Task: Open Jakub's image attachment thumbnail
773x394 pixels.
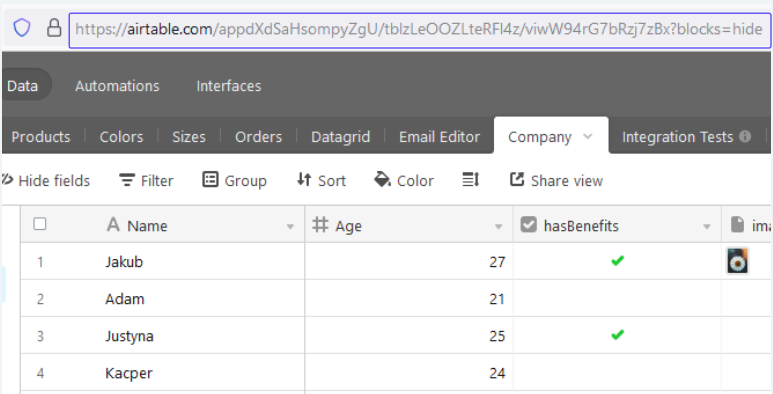Action: [x=738, y=261]
